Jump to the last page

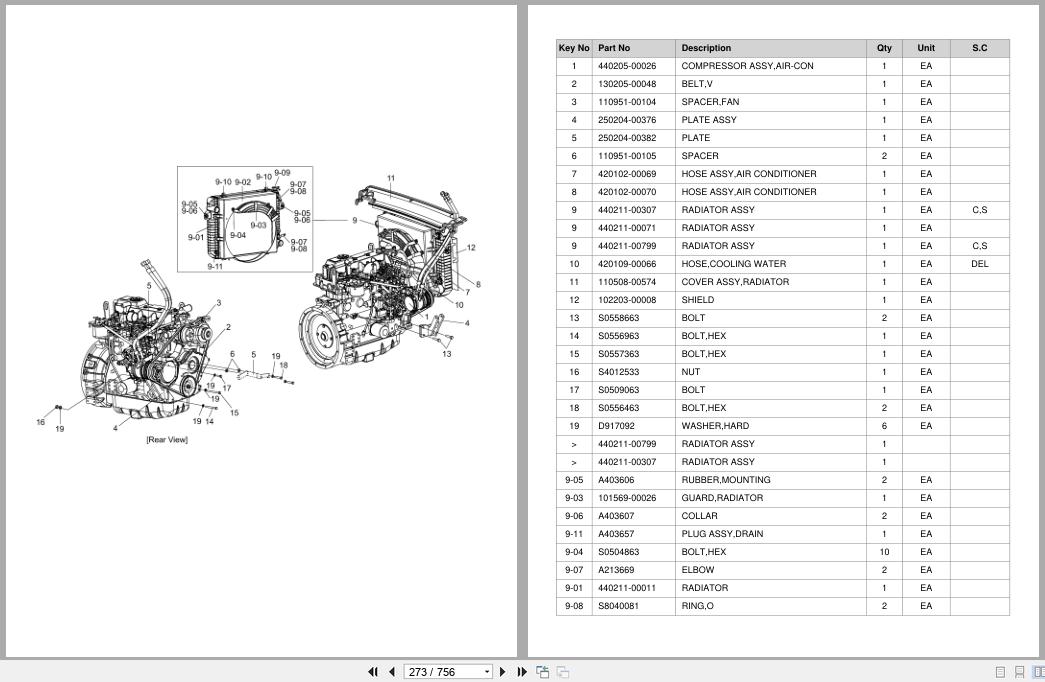pyautogui.click(x=522, y=672)
